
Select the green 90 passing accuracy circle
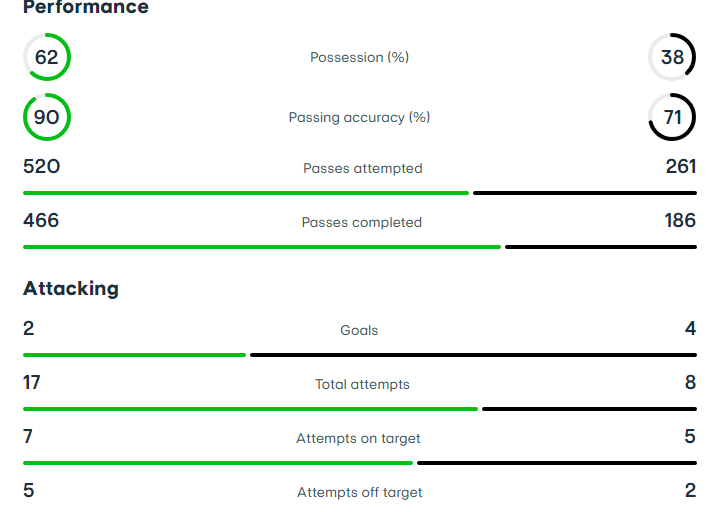[x=47, y=117]
